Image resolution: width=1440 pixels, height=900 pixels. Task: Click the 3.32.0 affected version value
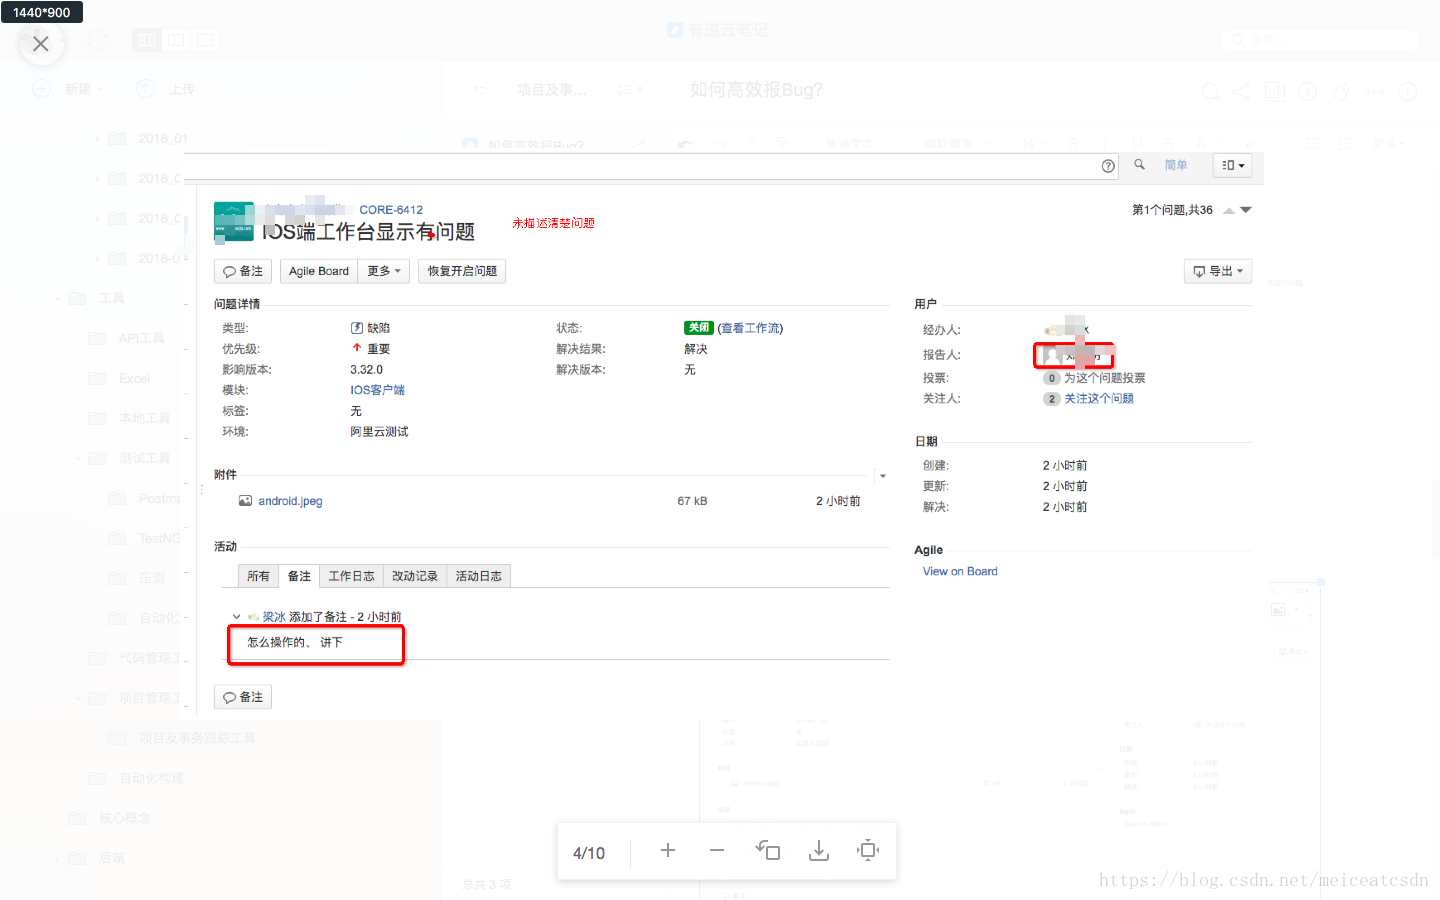click(x=366, y=369)
